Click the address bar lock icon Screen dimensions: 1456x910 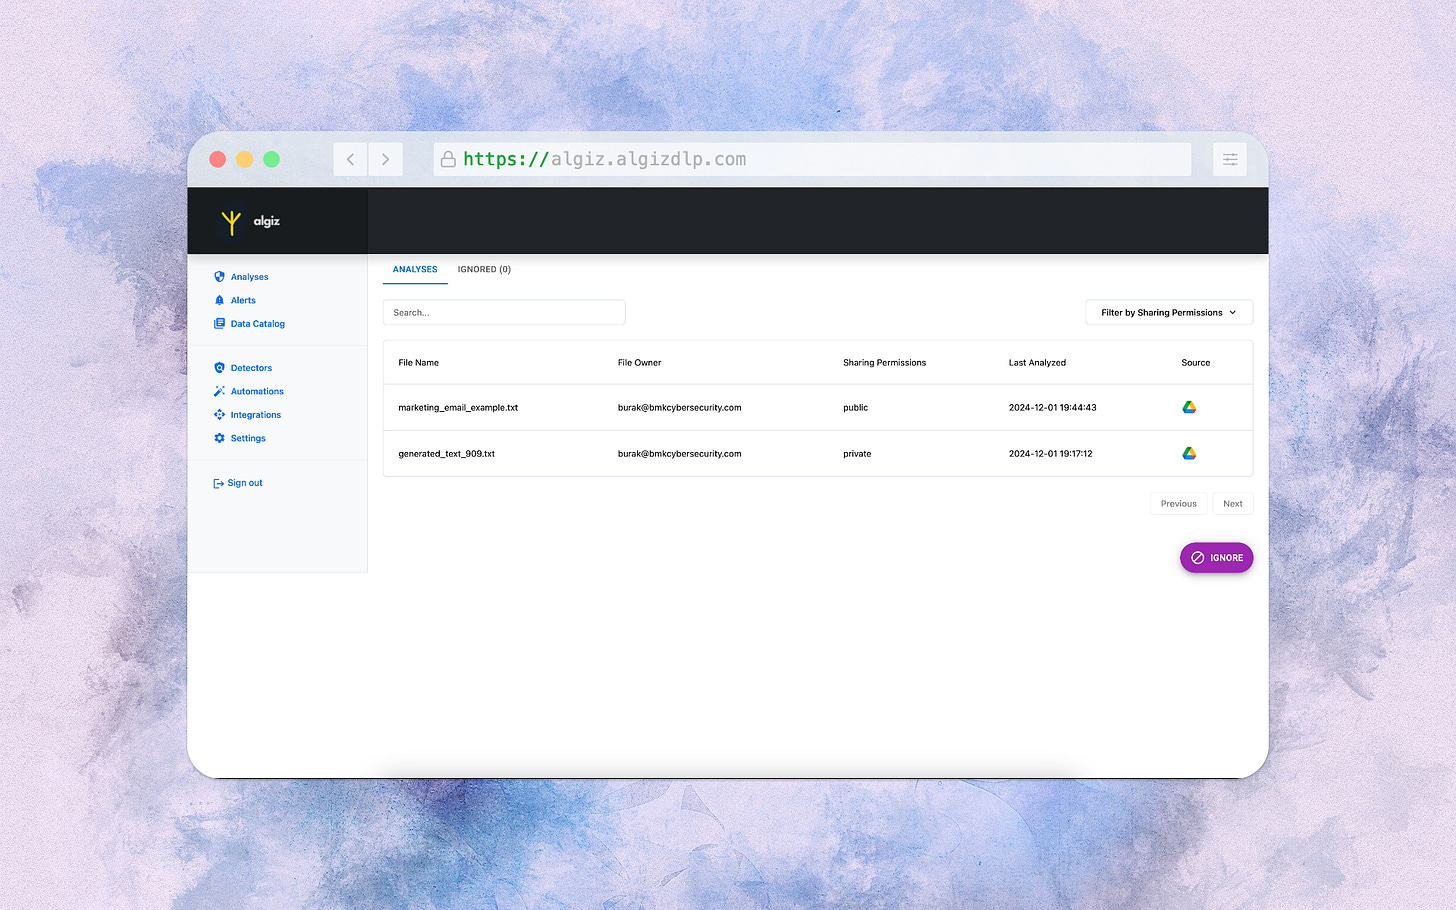click(448, 159)
